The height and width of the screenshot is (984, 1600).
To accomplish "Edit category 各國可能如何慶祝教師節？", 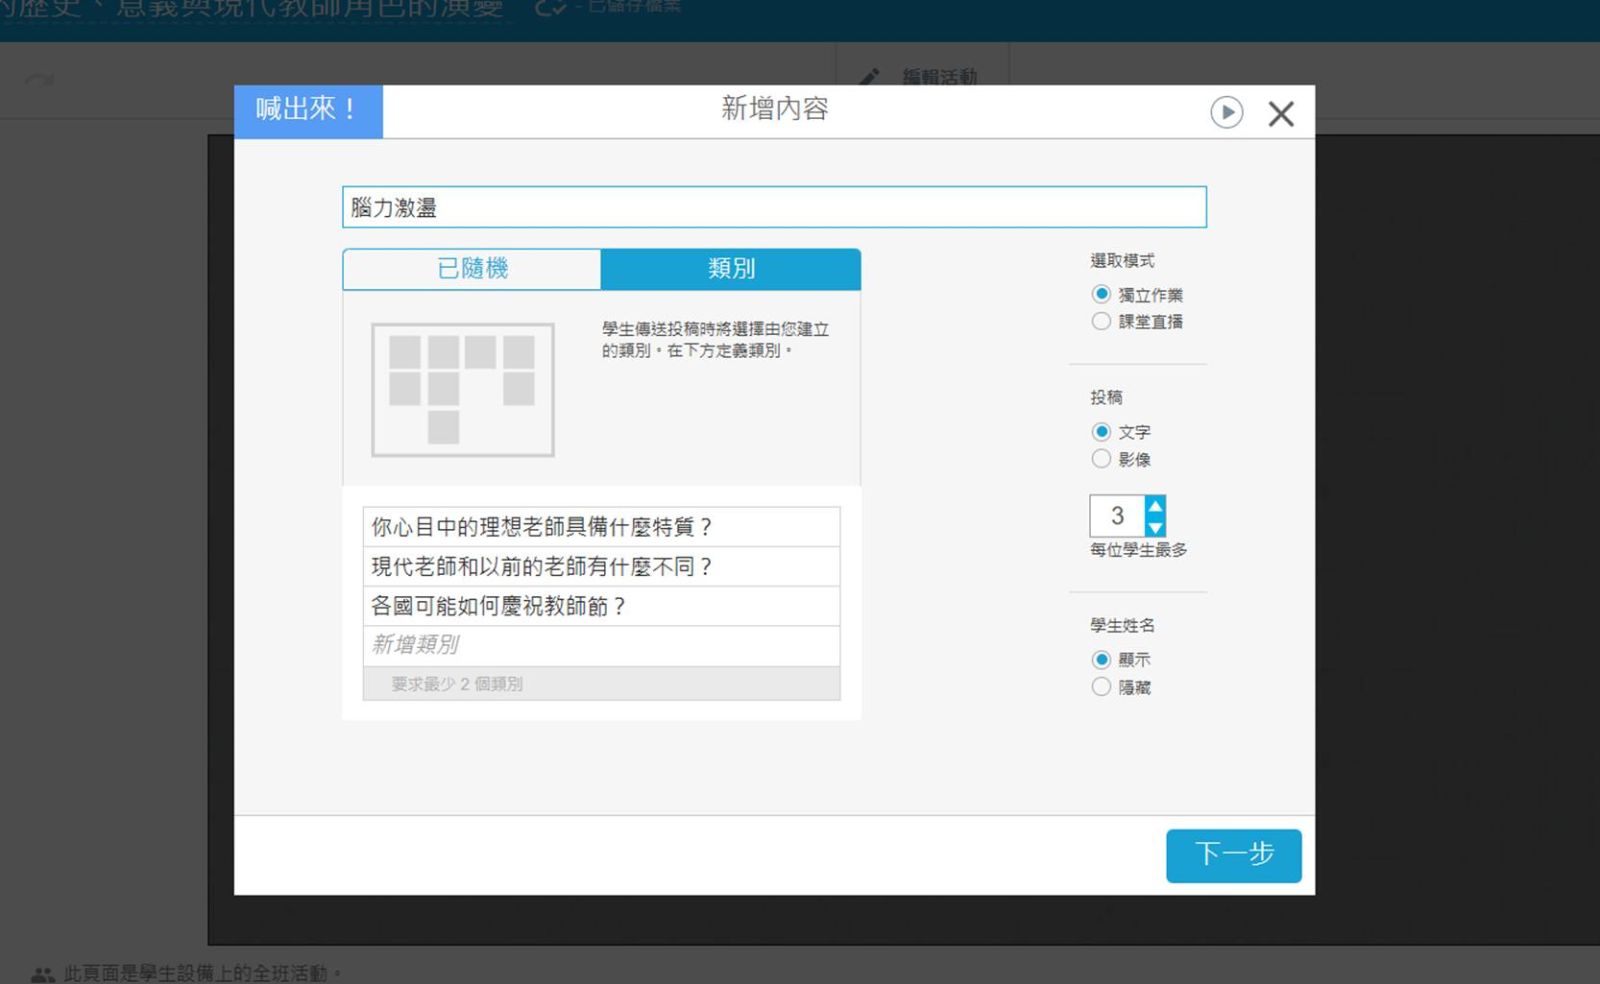I will (x=600, y=606).
